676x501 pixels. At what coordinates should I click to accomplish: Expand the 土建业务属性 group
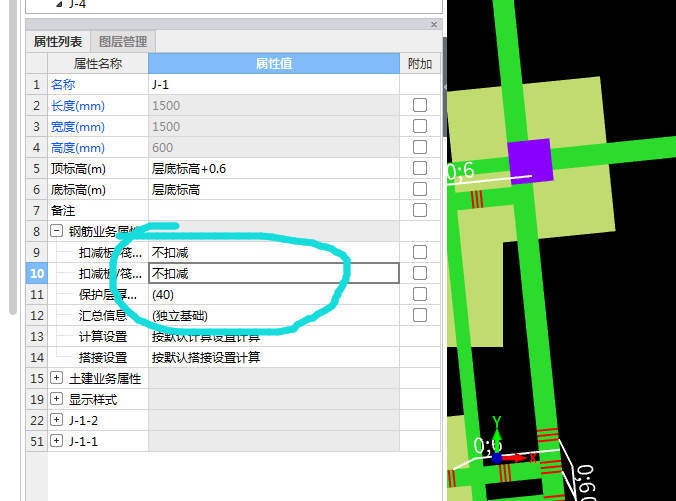click(56, 378)
